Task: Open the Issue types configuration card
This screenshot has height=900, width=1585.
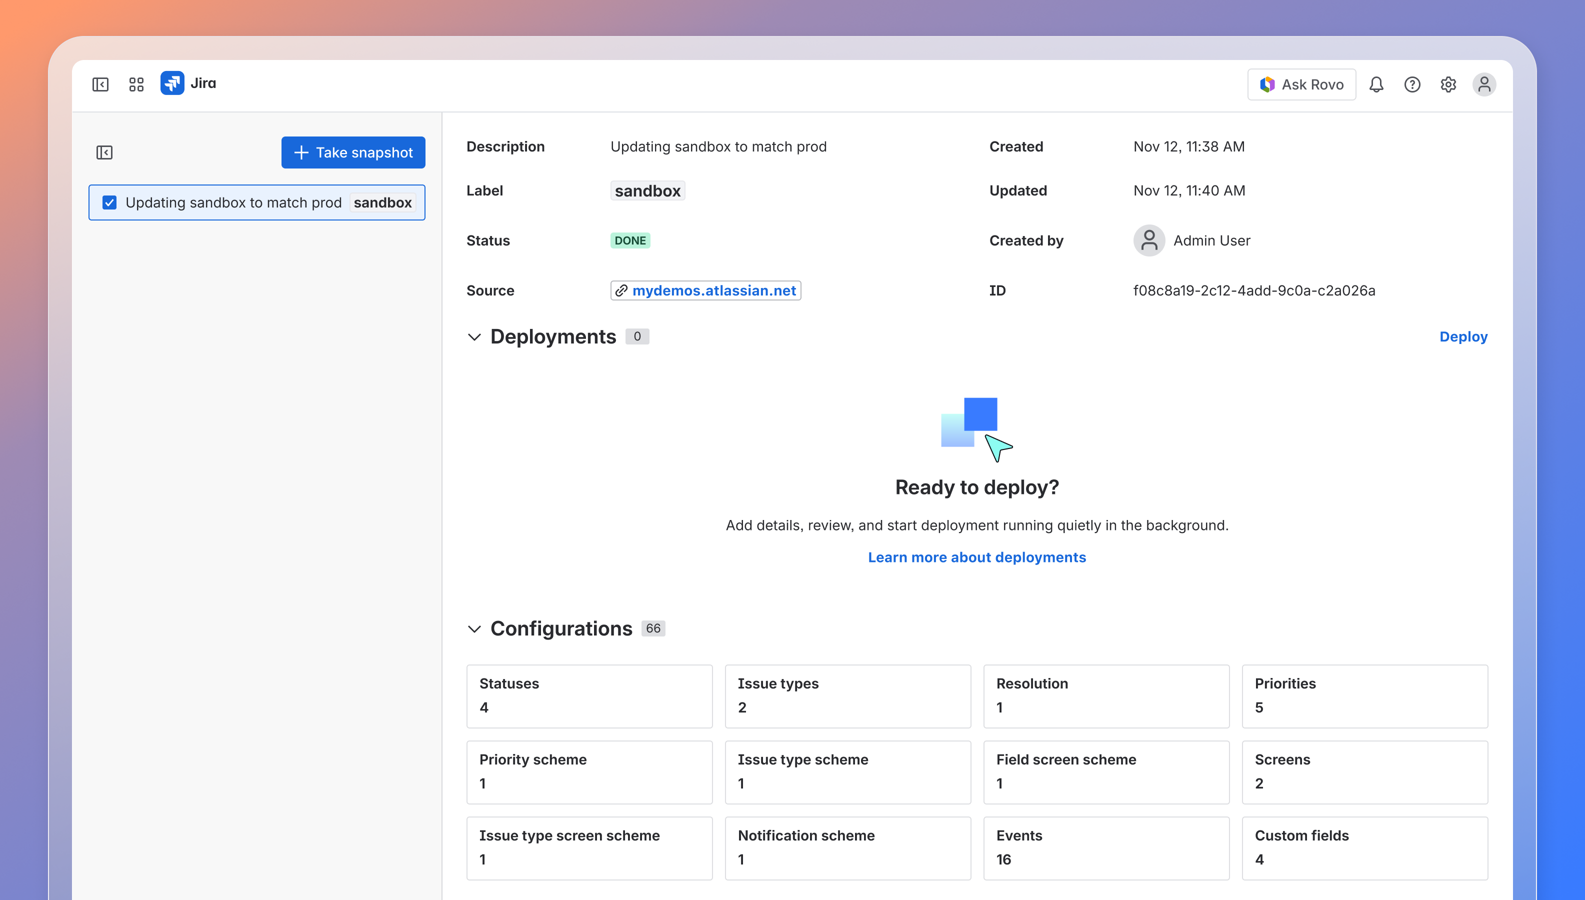Action: pos(848,696)
